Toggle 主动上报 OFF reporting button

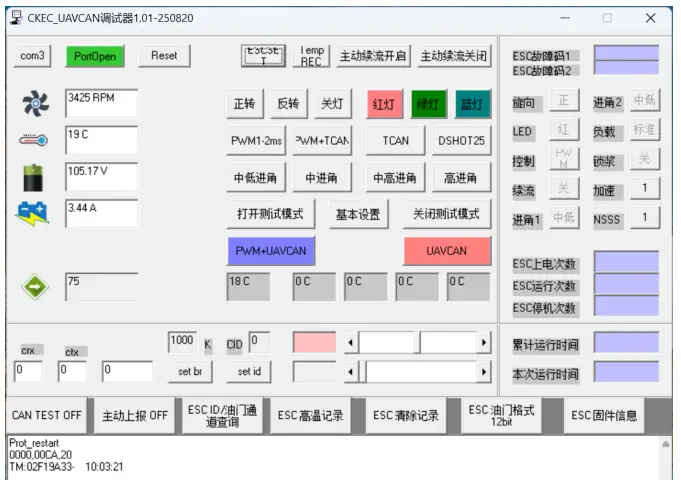click(x=135, y=416)
